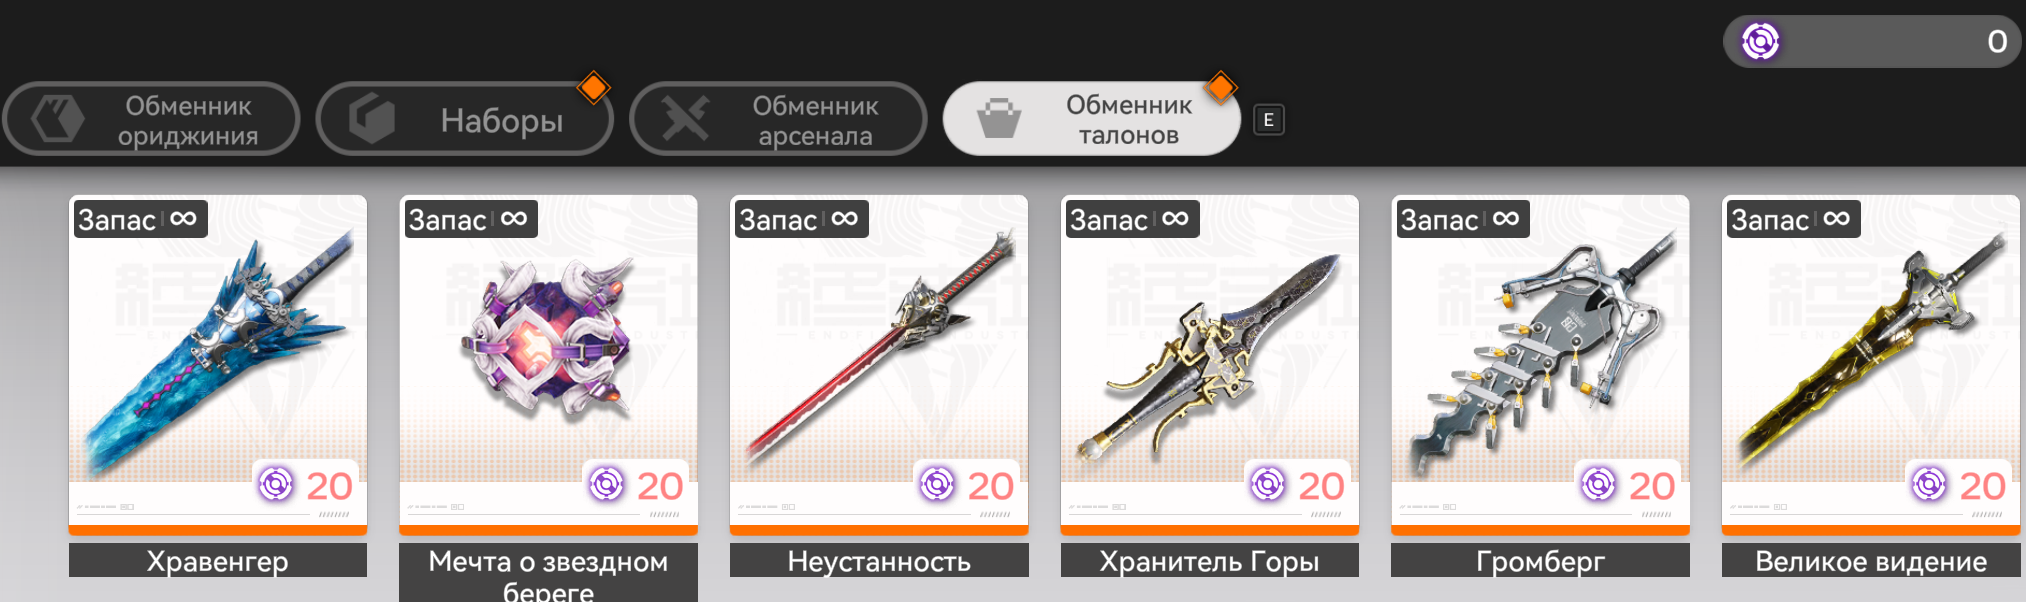The height and width of the screenshot is (602, 2026).
Task: Open the Обменник арсенала tab
Action: click(778, 119)
